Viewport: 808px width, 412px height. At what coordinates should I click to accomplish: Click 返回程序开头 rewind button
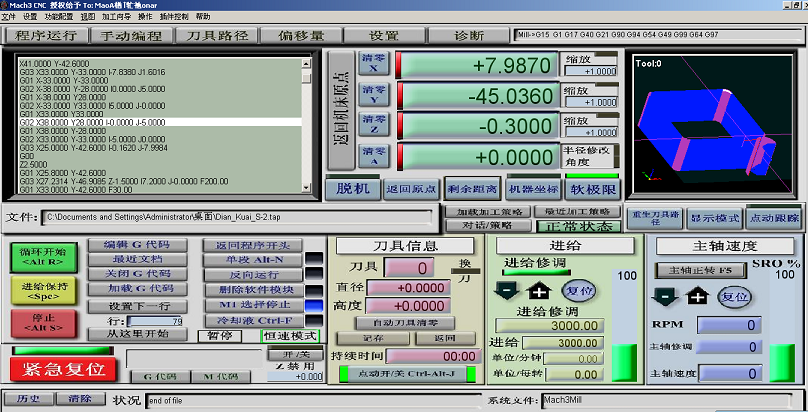(x=253, y=245)
